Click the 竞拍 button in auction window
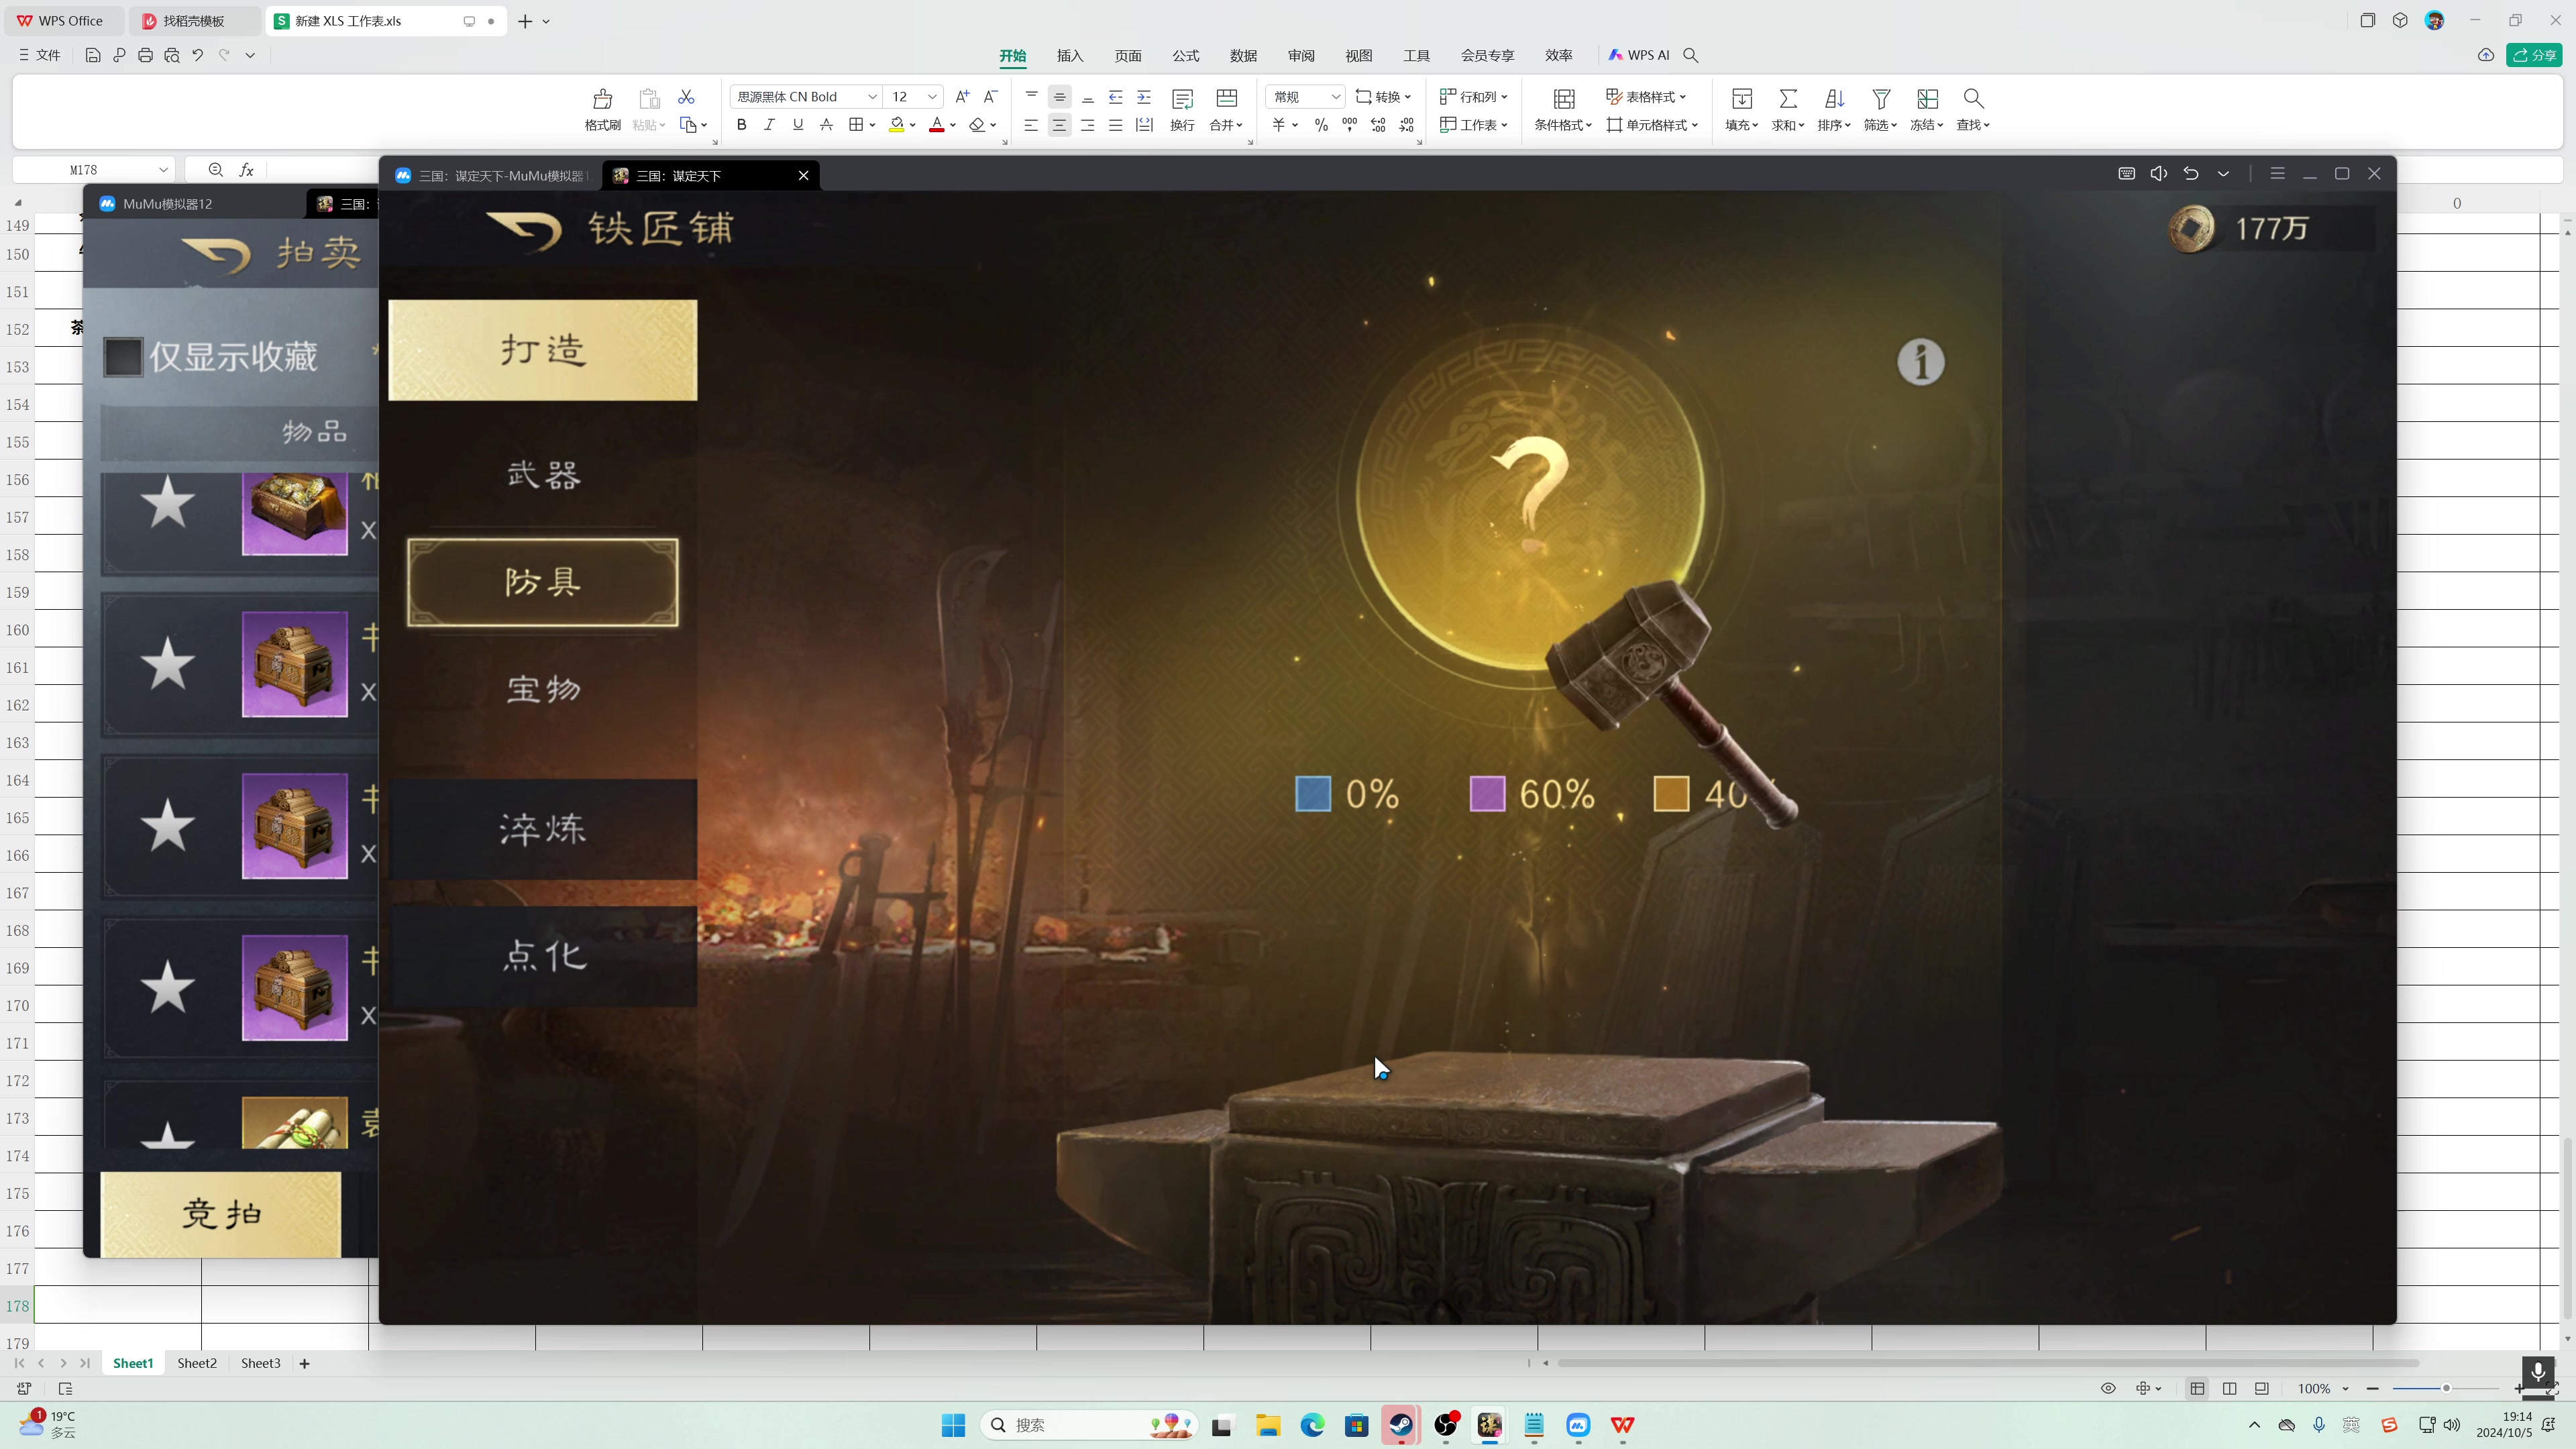 [221, 1214]
